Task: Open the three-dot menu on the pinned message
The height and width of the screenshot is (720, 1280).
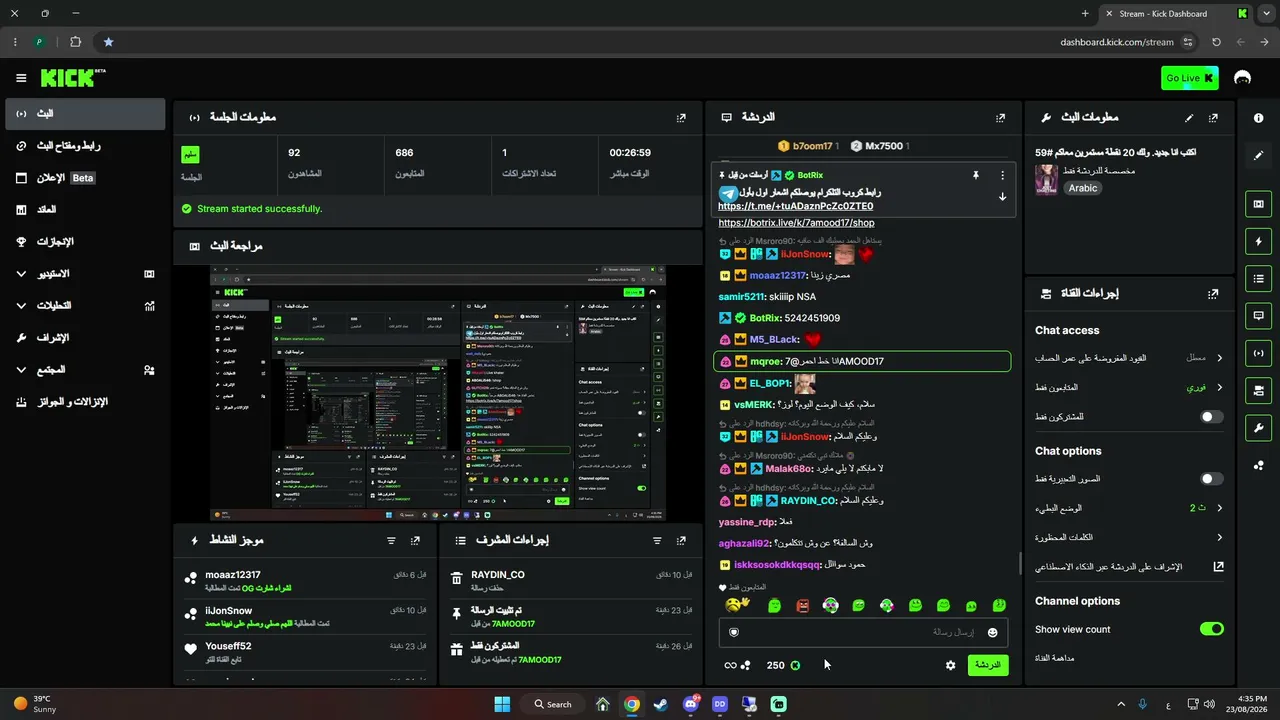Action: [x=1002, y=175]
